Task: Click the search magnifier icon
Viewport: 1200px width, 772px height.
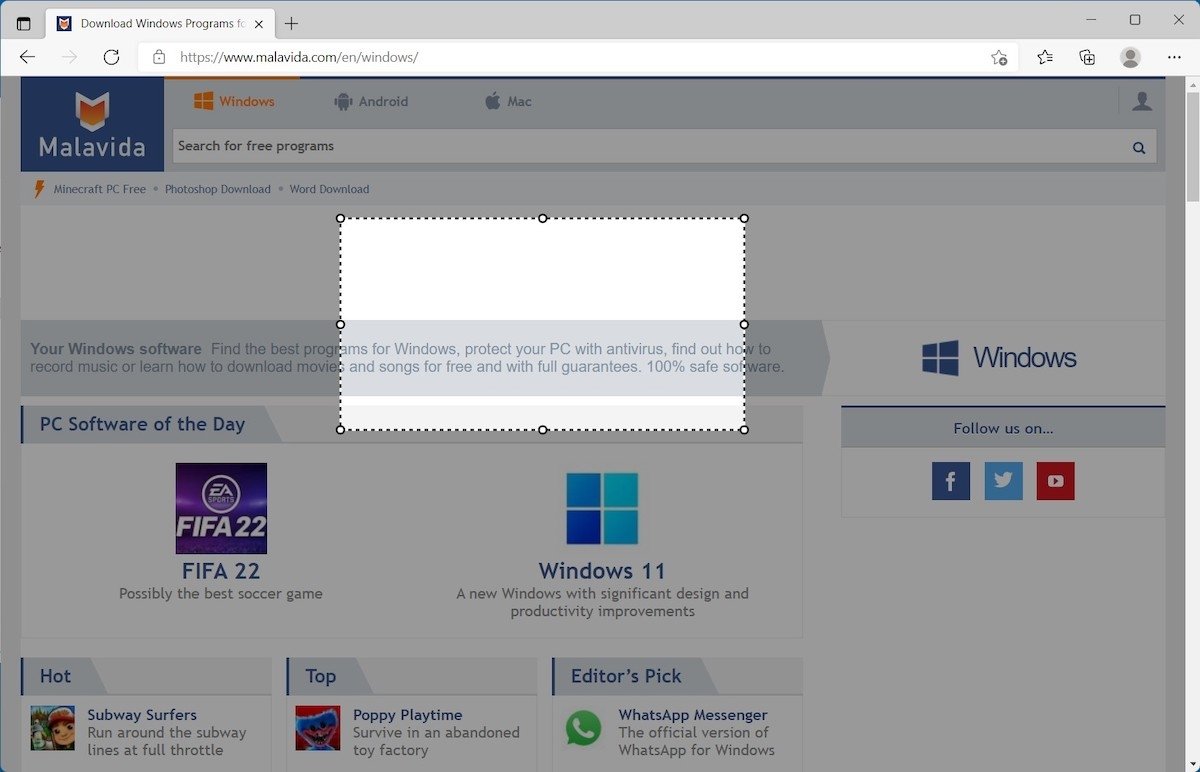Action: (x=1138, y=147)
